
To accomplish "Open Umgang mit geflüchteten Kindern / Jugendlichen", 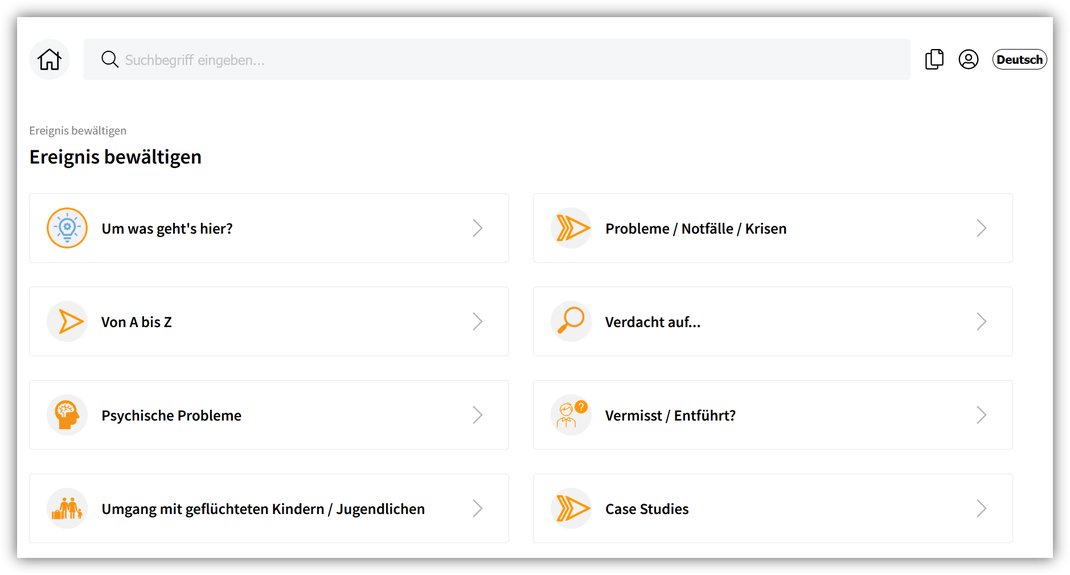I will (x=269, y=508).
